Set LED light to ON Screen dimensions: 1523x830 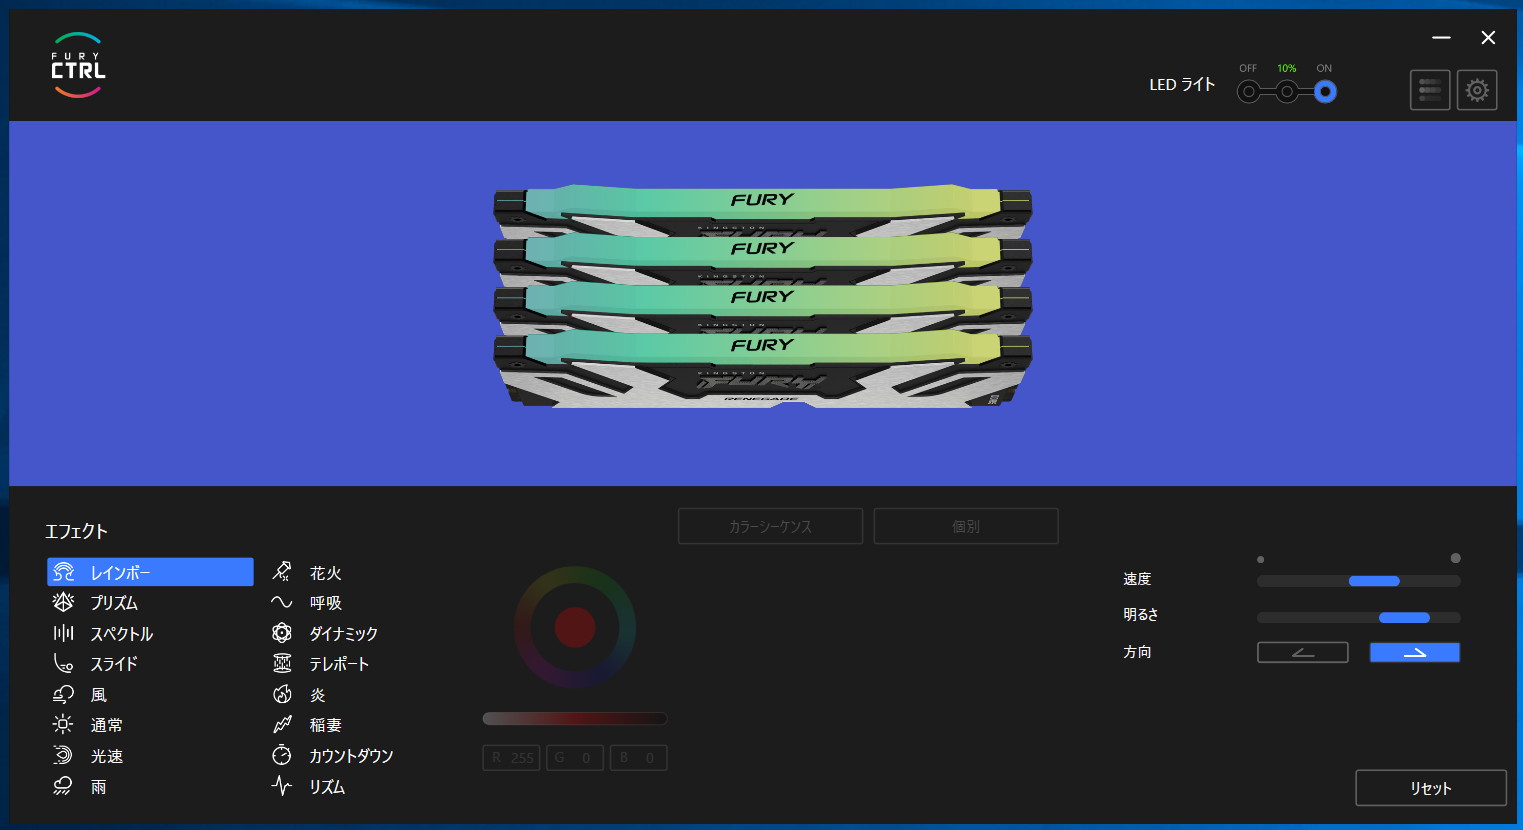click(x=1325, y=92)
